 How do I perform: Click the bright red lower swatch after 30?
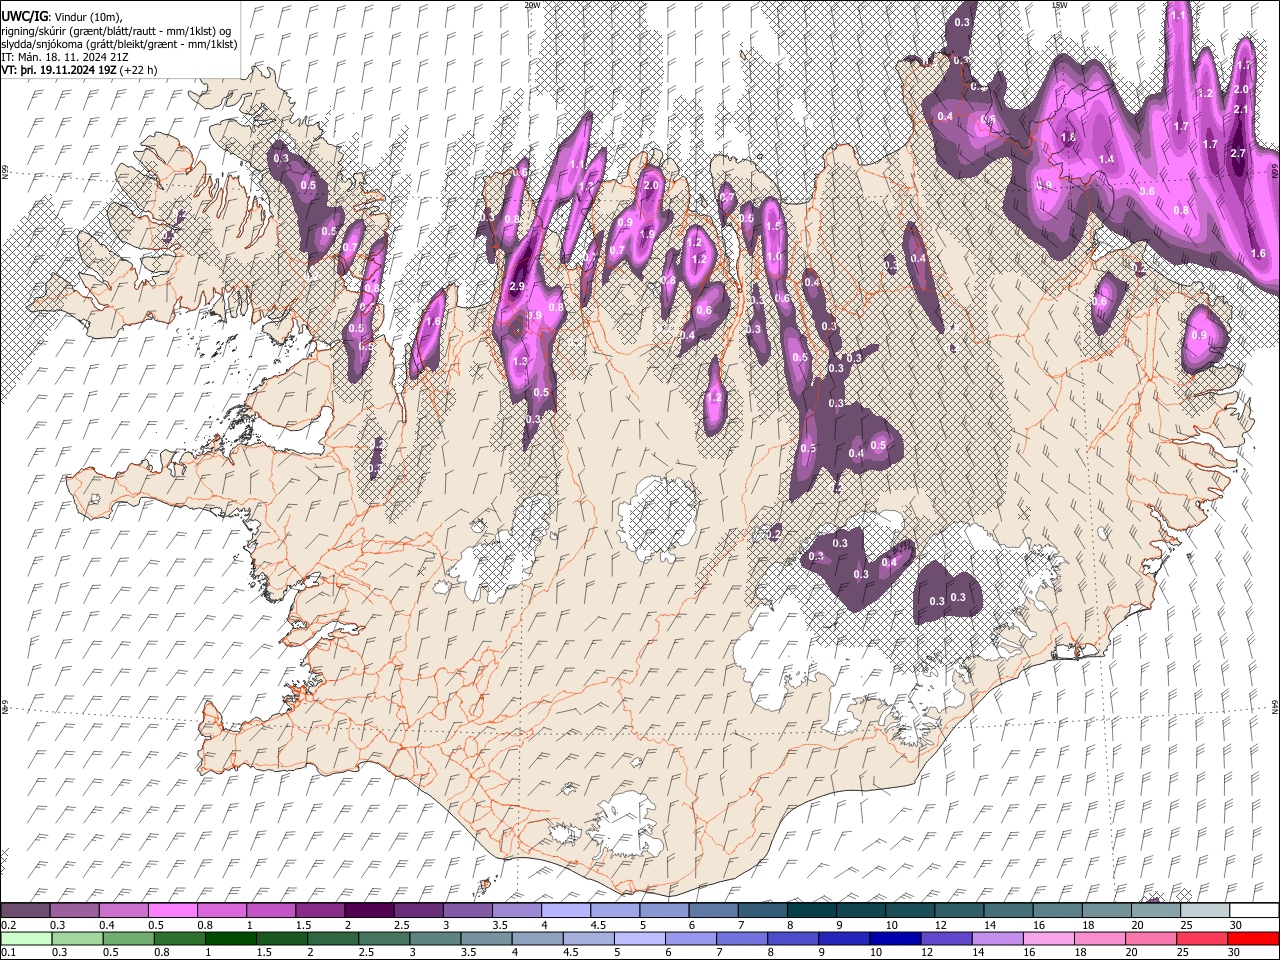click(1252, 938)
